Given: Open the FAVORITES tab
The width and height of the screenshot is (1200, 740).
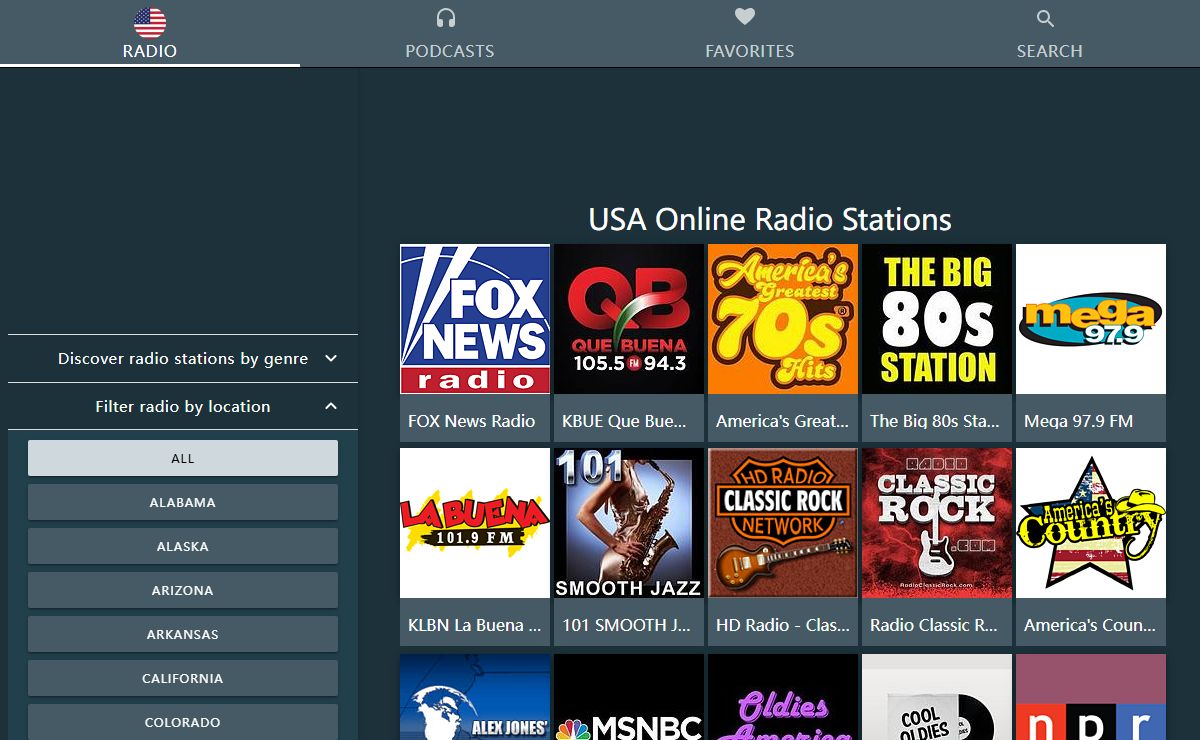Looking at the screenshot, I should (750, 33).
